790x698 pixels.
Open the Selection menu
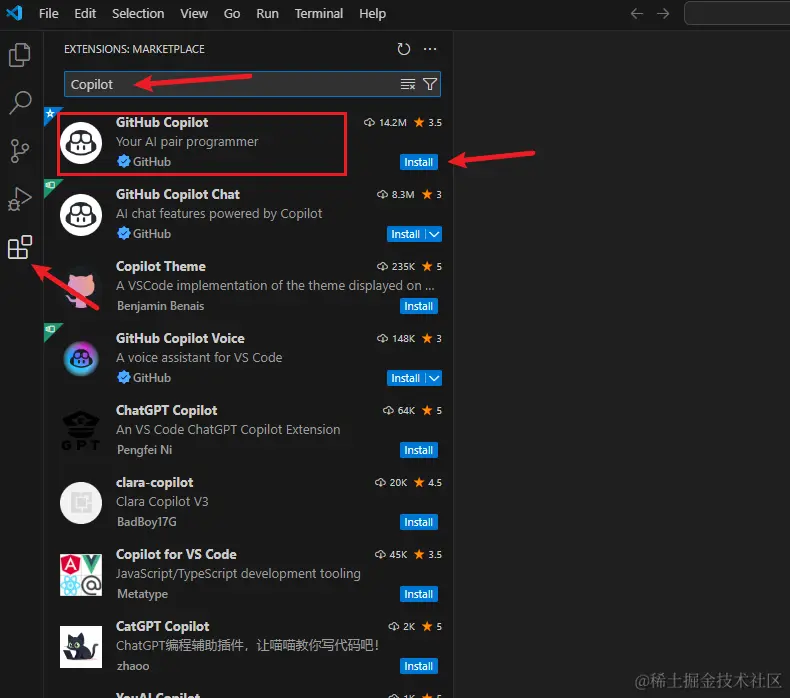pos(138,14)
